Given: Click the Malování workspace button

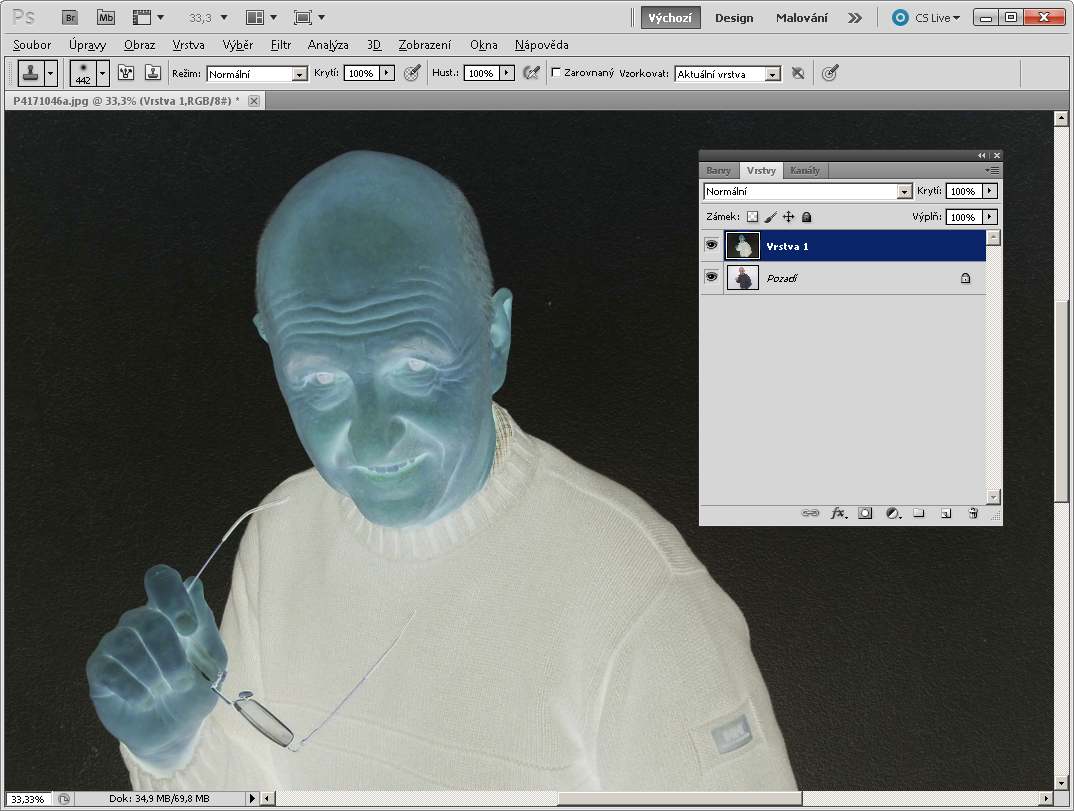Looking at the screenshot, I should pyautogui.click(x=802, y=18).
